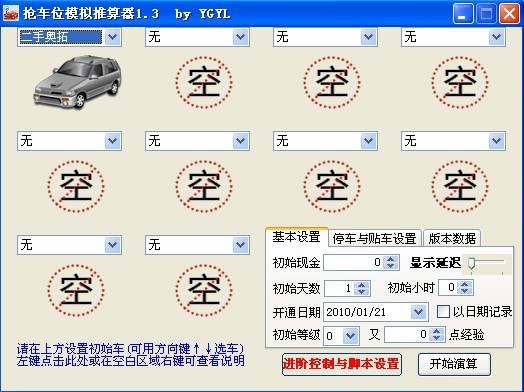Open the 二手奥拓 car selection dropdown
The image size is (524, 392).
tap(112, 37)
